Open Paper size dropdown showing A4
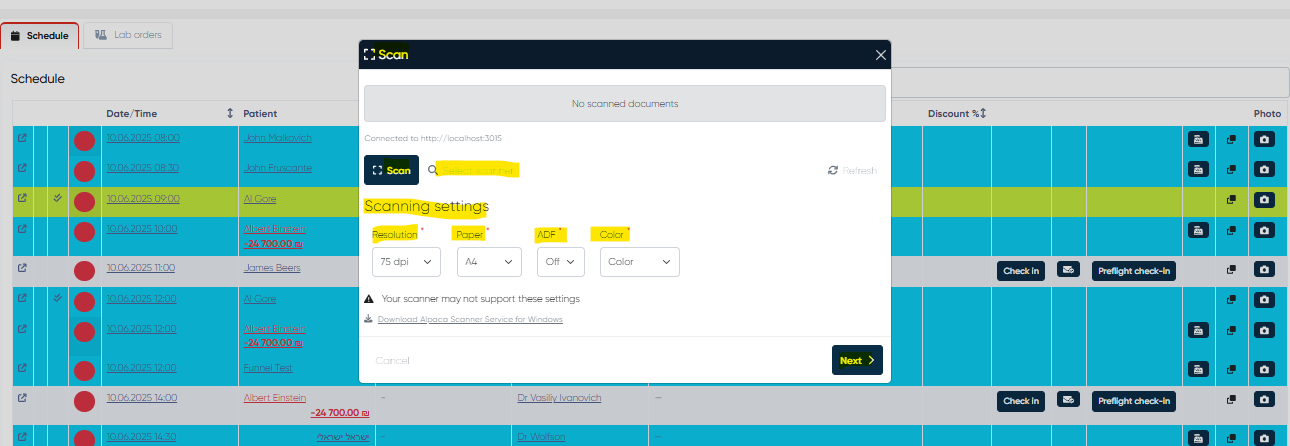This screenshot has height=446, width=1290. pos(489,262)
